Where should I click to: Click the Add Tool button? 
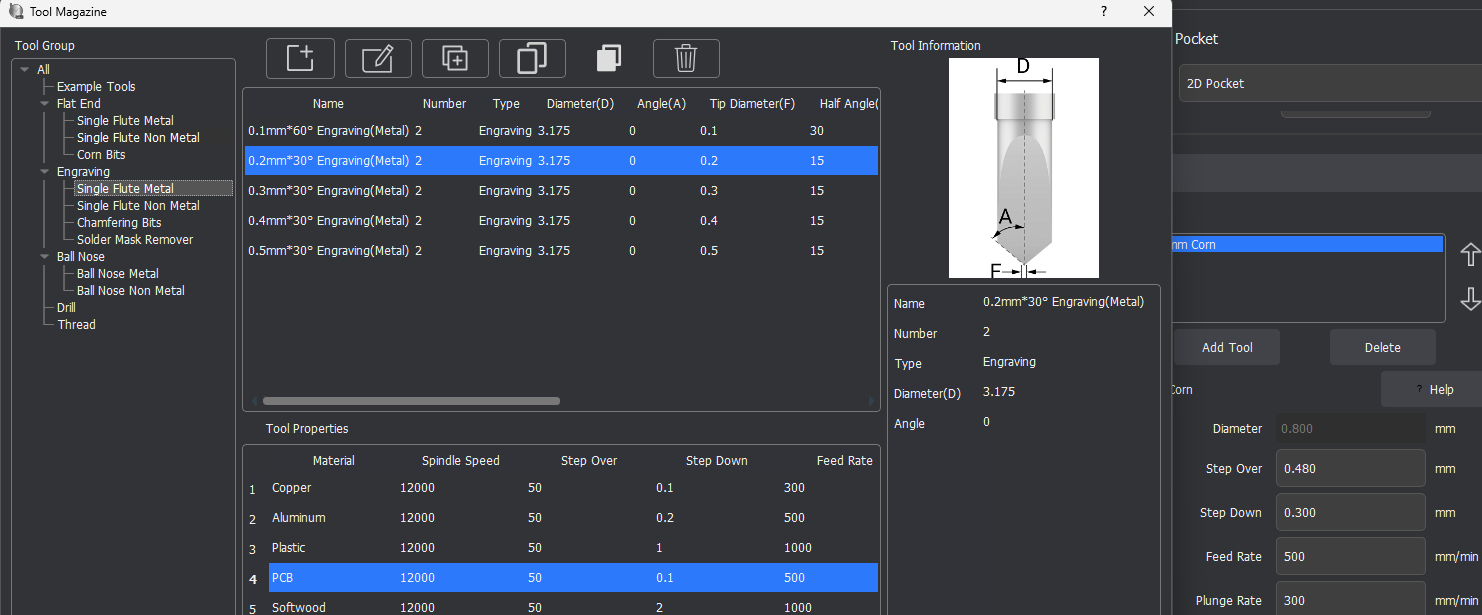1227,347
